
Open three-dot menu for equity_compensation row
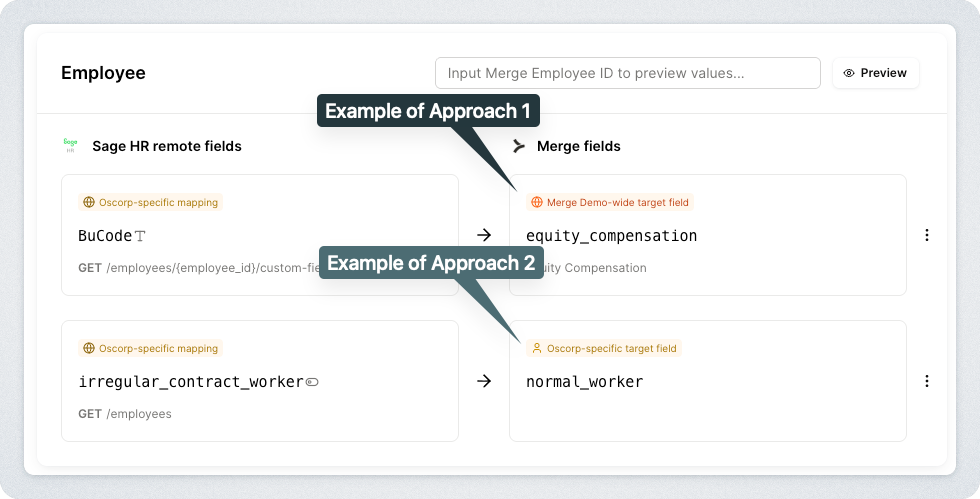point(926,235)
